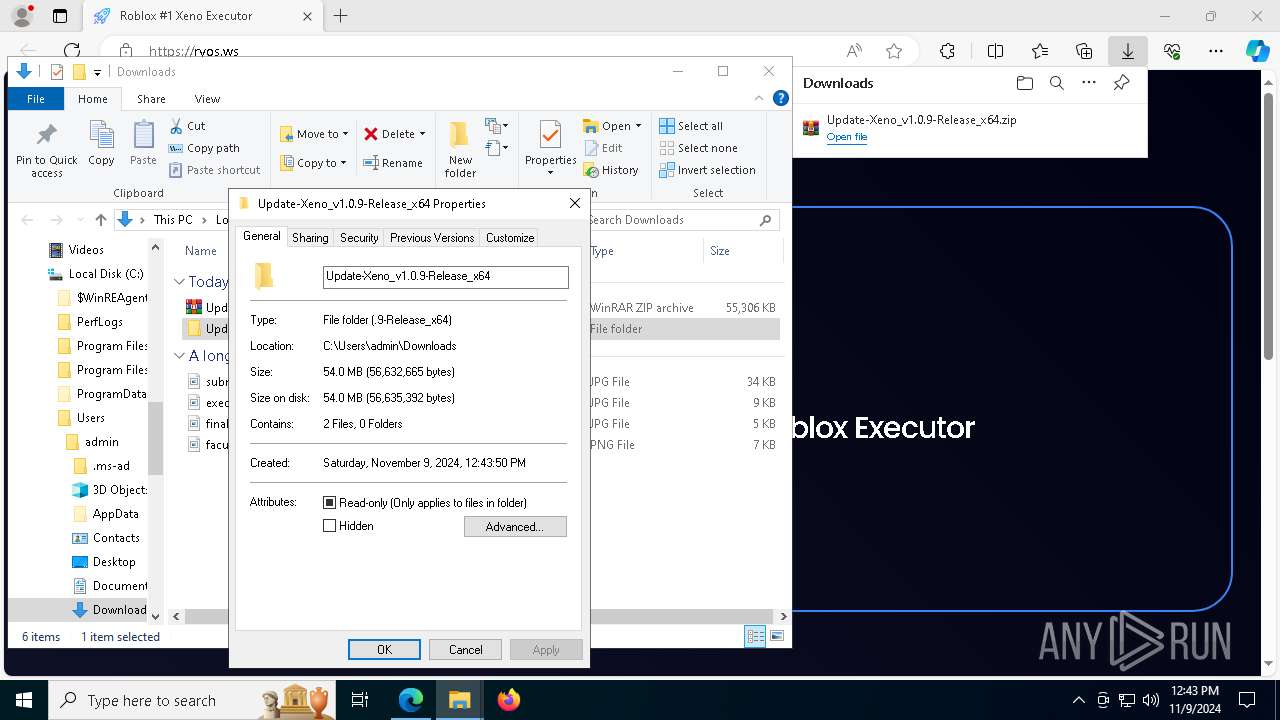The image size is (1280, 720).
Task: Click the Properties ribbon icon
Action: [549, 135]
